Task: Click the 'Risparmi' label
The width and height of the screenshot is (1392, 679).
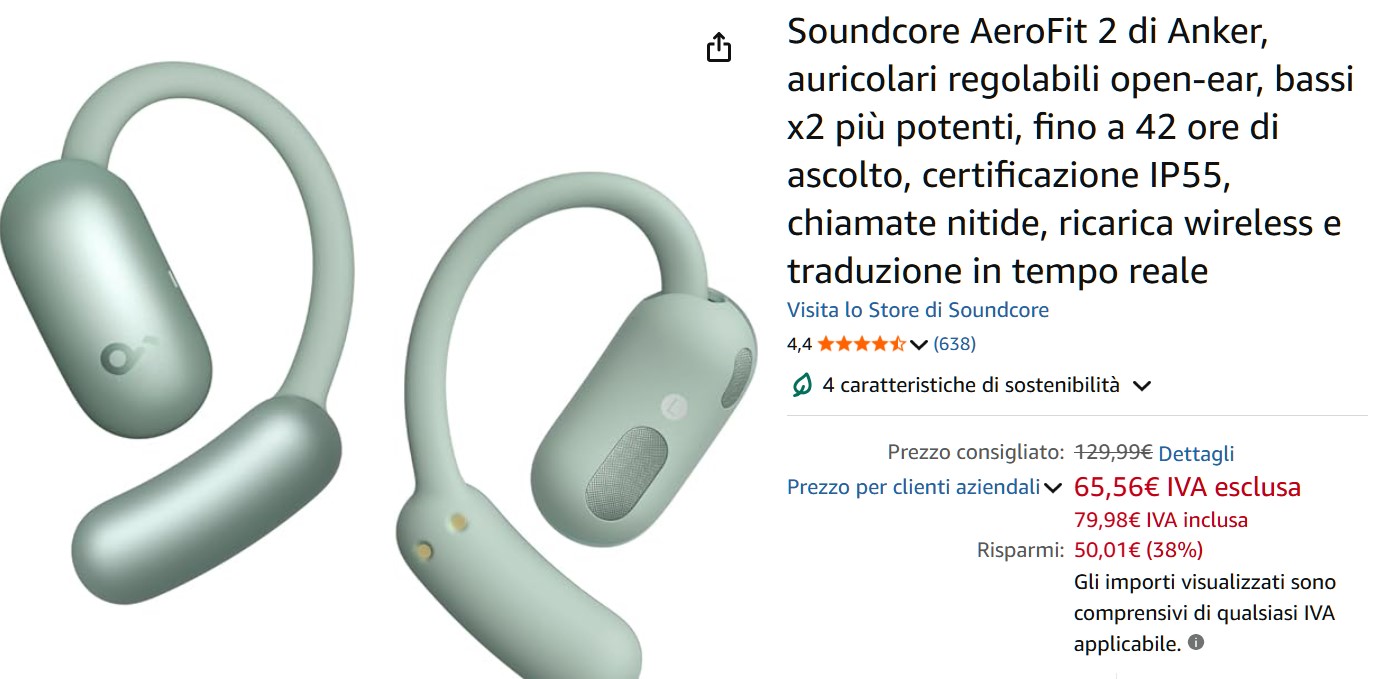Action: click(1020, 549)
